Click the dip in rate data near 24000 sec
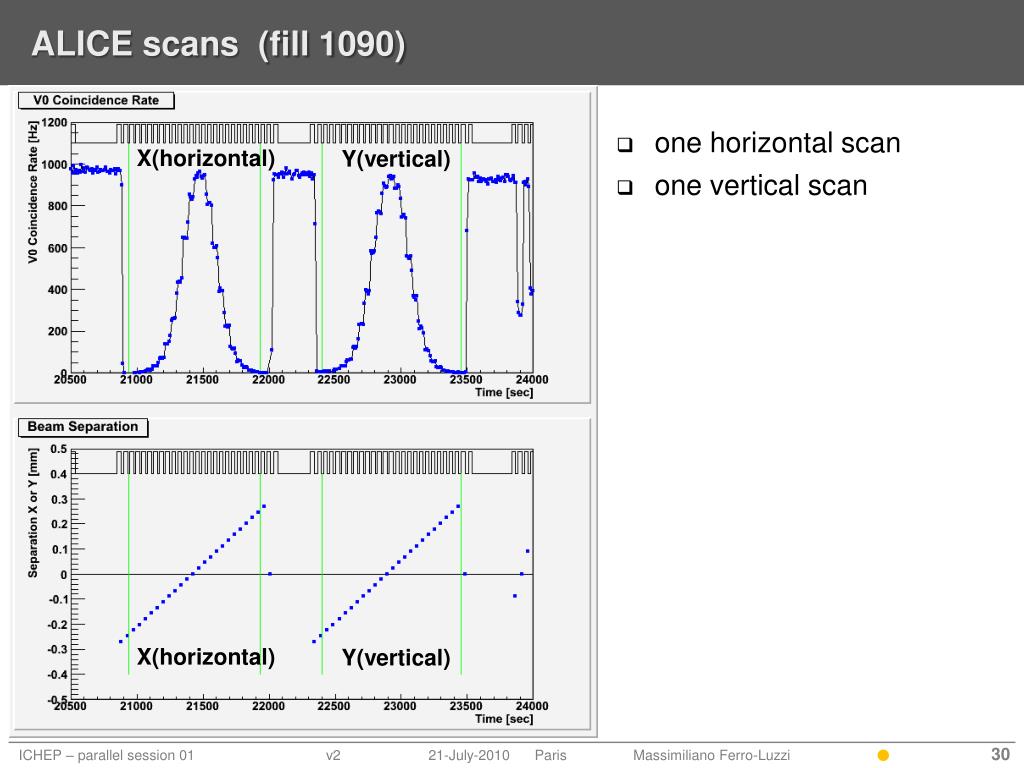Viewport: 1024px width, 768px height. pos(520,313)
